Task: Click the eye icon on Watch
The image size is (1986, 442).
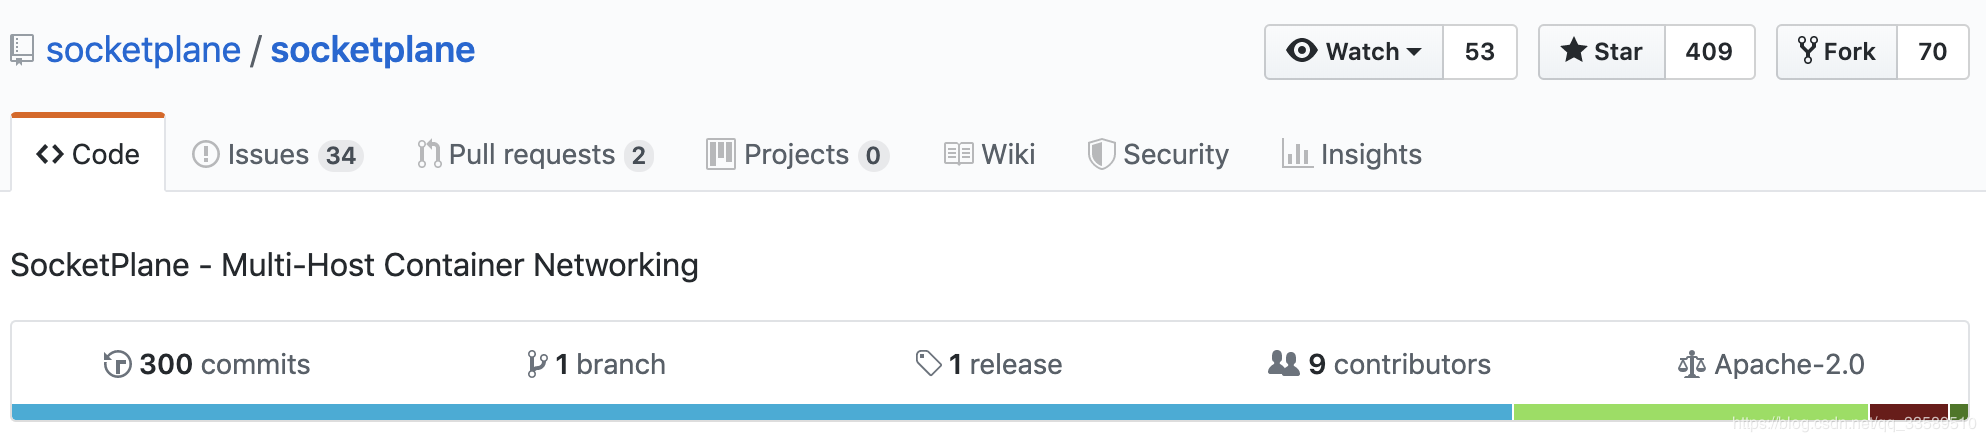Action: coord(1301,51)
